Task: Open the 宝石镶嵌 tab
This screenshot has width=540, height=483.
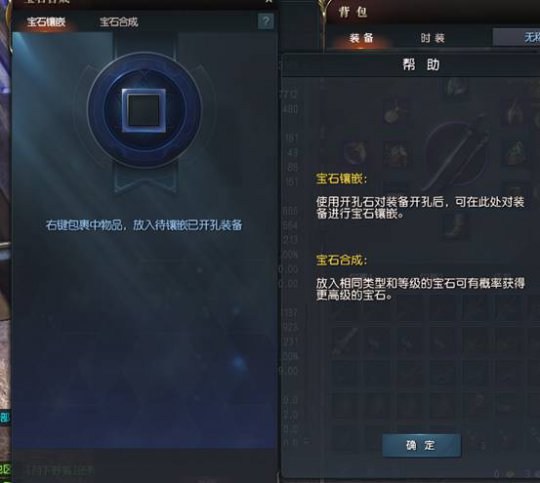Action: (x=46, y=22)
